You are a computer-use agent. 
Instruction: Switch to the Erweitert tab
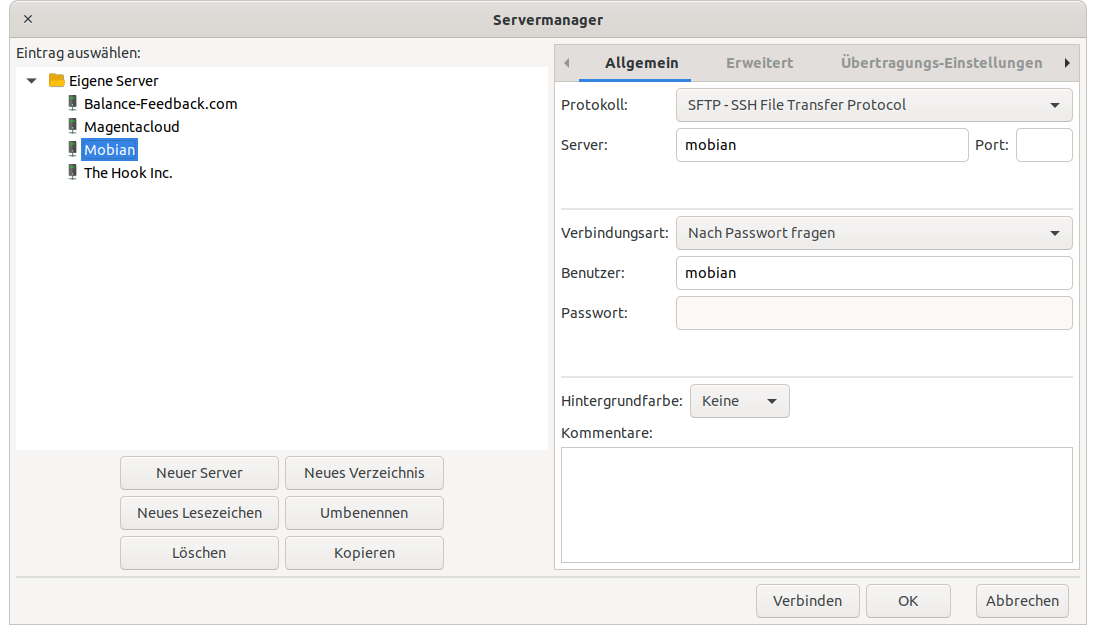pyautogui.click(x=759, y=63)
